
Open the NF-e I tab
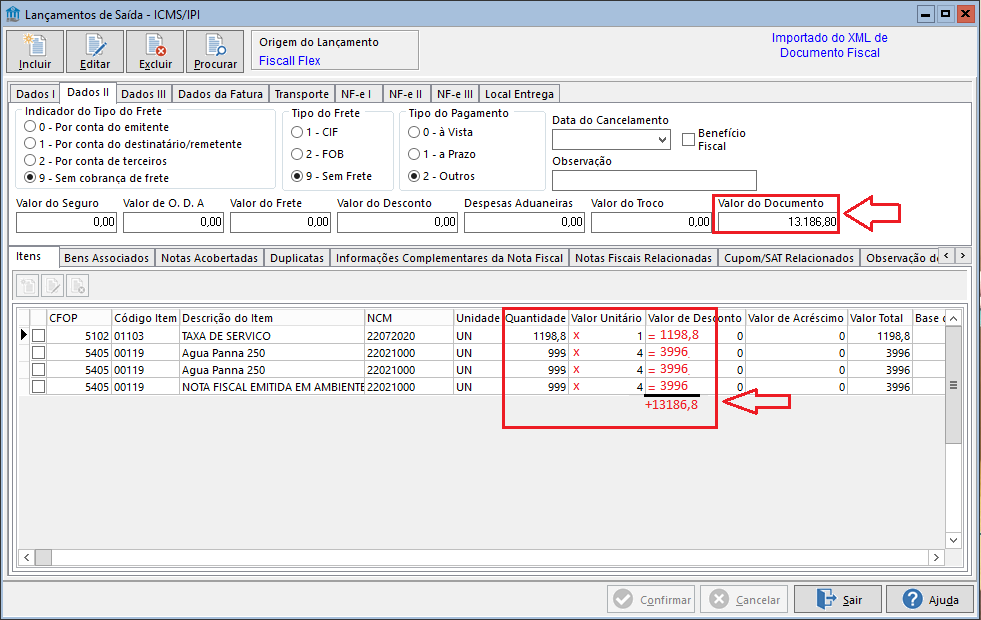[x=357, y=94]
